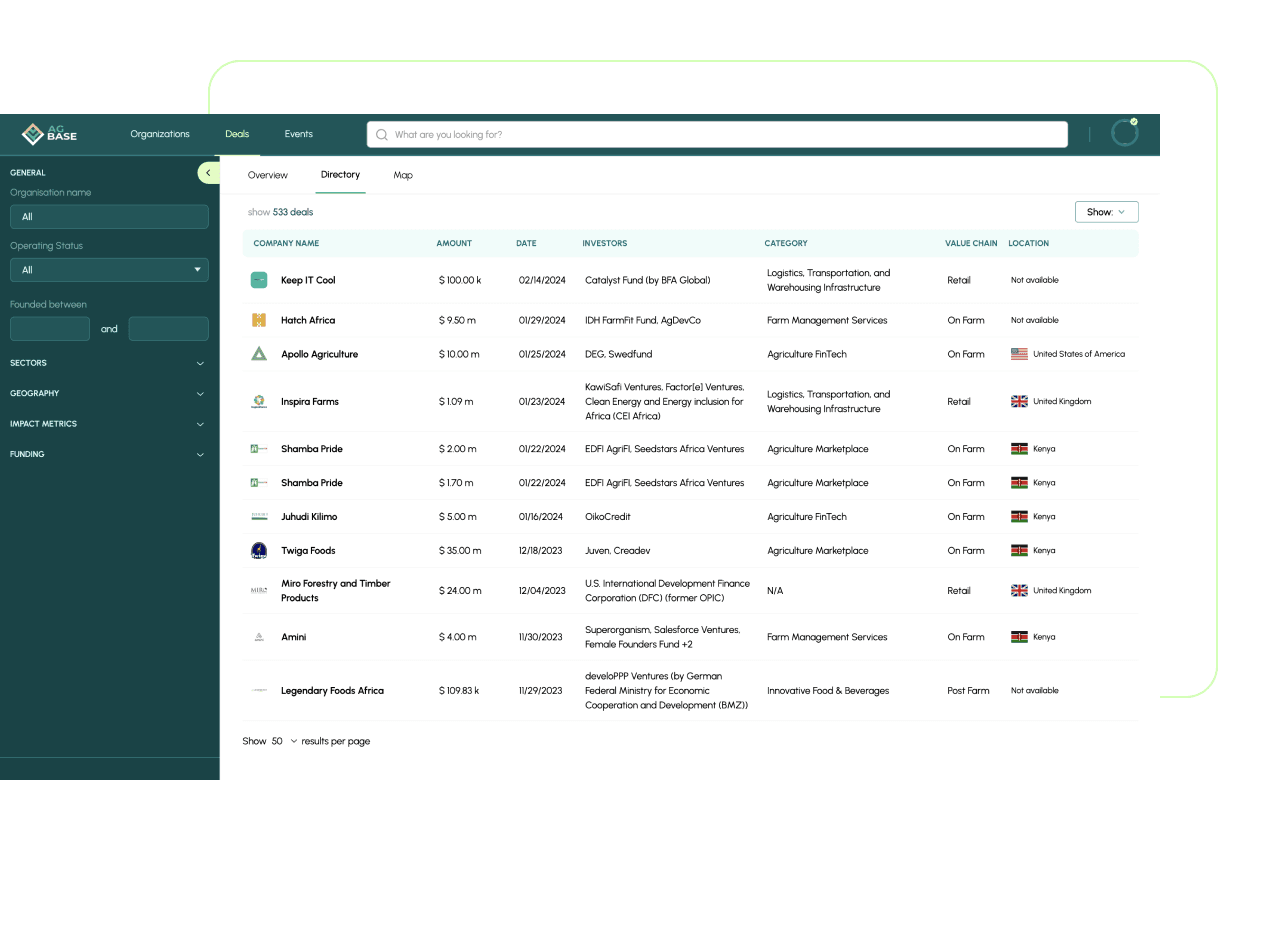Click the UK flag in Miro Forestry row

pos(1019,591)
